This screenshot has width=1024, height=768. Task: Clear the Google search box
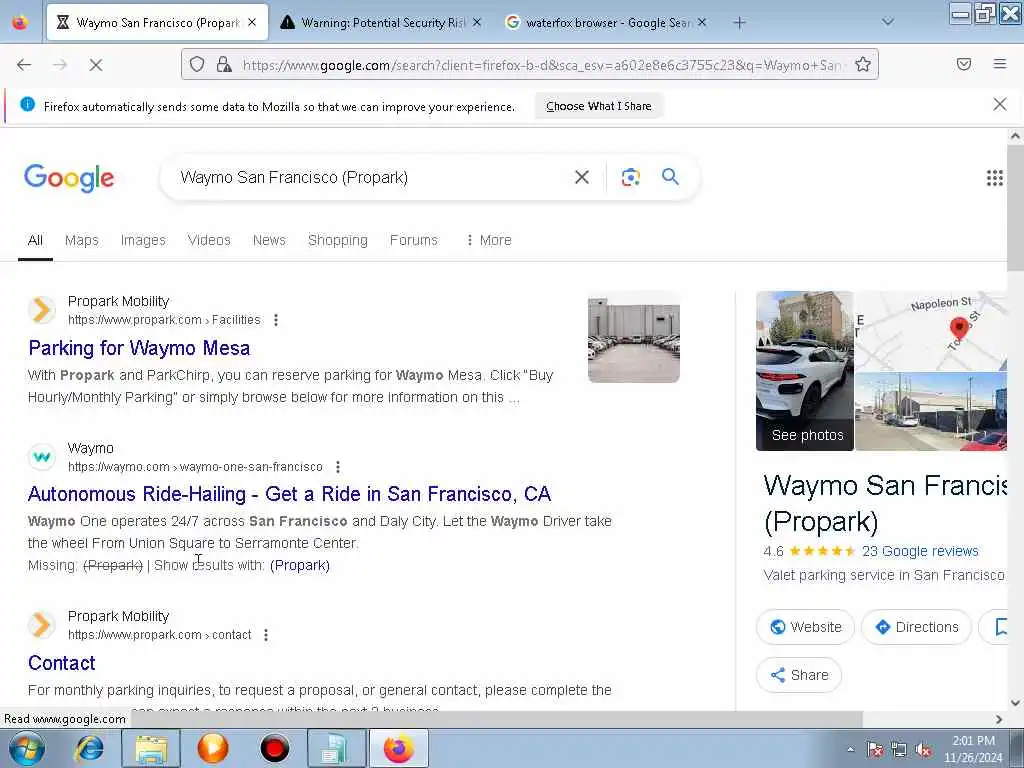[581, 177]
